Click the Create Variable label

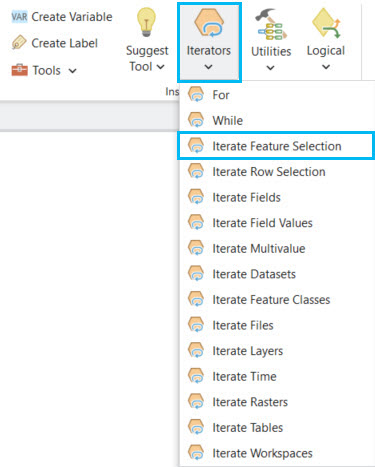pos(72,17)
